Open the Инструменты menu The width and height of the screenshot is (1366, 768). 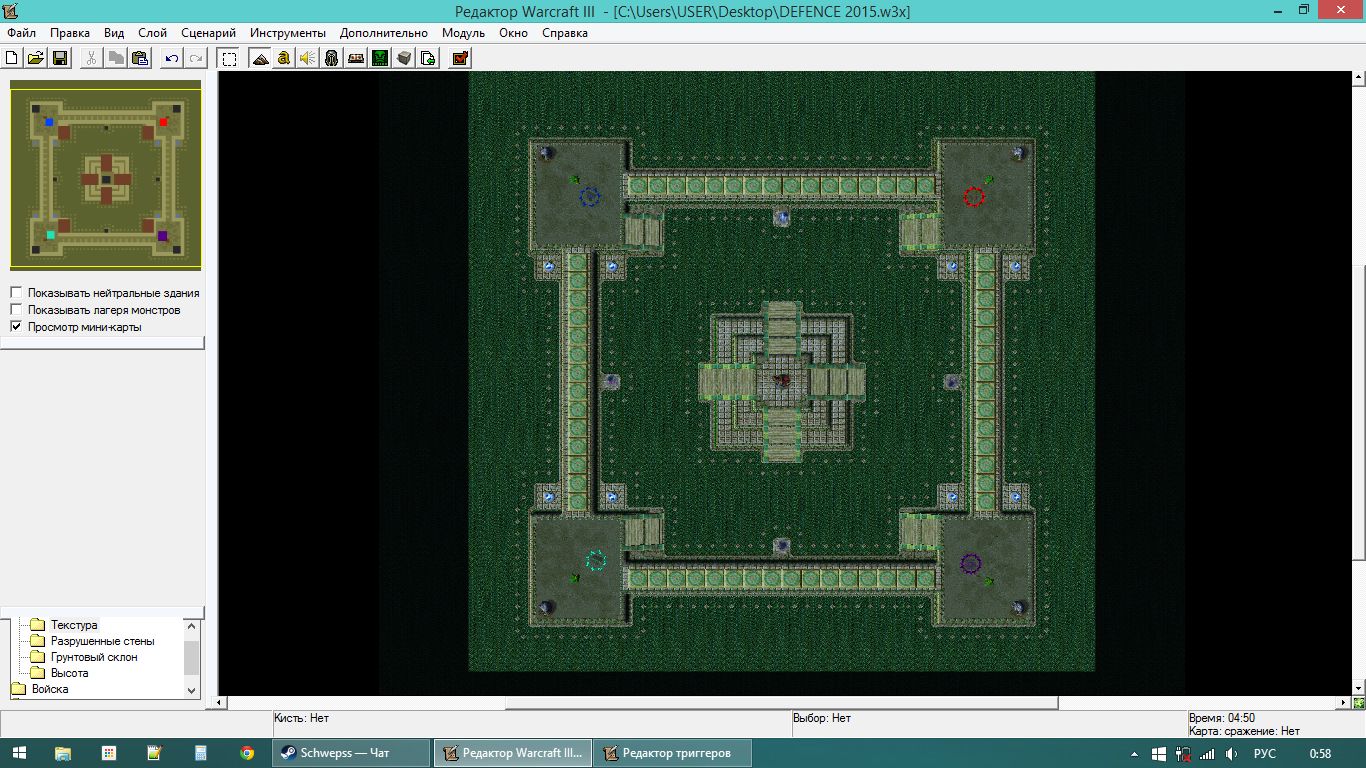(x=288, y=33)
